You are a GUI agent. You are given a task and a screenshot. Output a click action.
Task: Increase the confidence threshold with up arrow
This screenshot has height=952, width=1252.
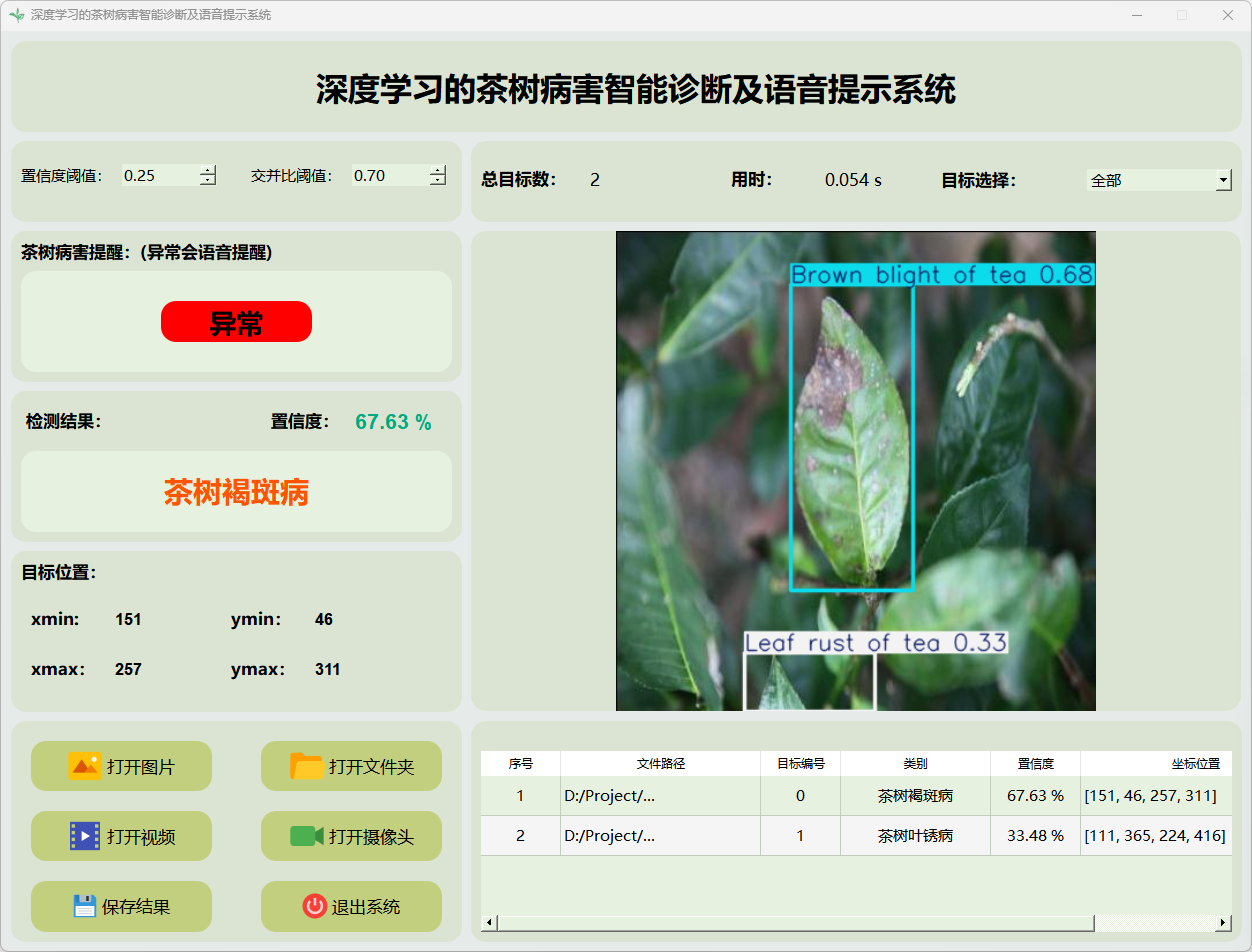208,170
